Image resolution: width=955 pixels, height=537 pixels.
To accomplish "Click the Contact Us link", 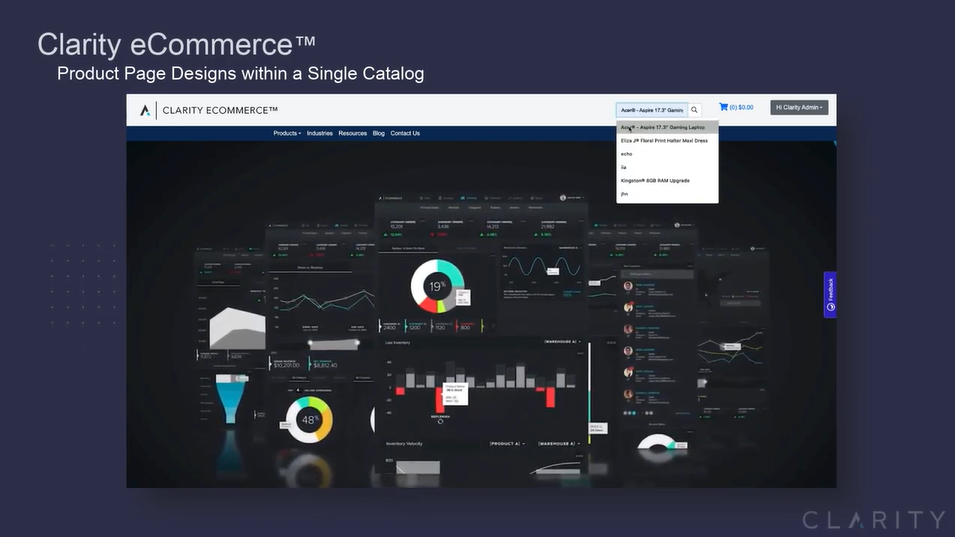I will coord(405,133).
